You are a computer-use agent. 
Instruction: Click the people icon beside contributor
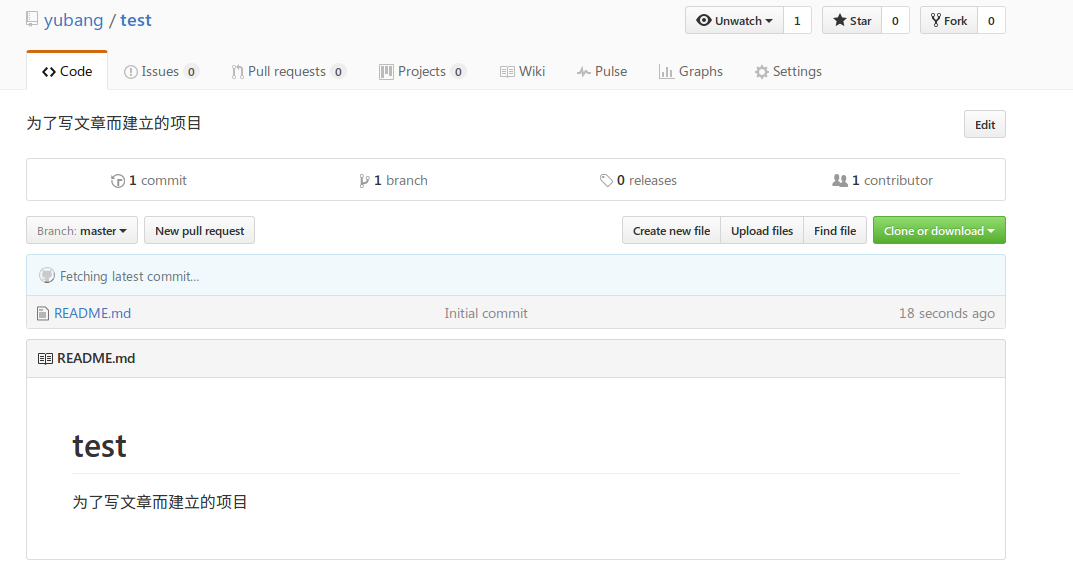(840, 181)
